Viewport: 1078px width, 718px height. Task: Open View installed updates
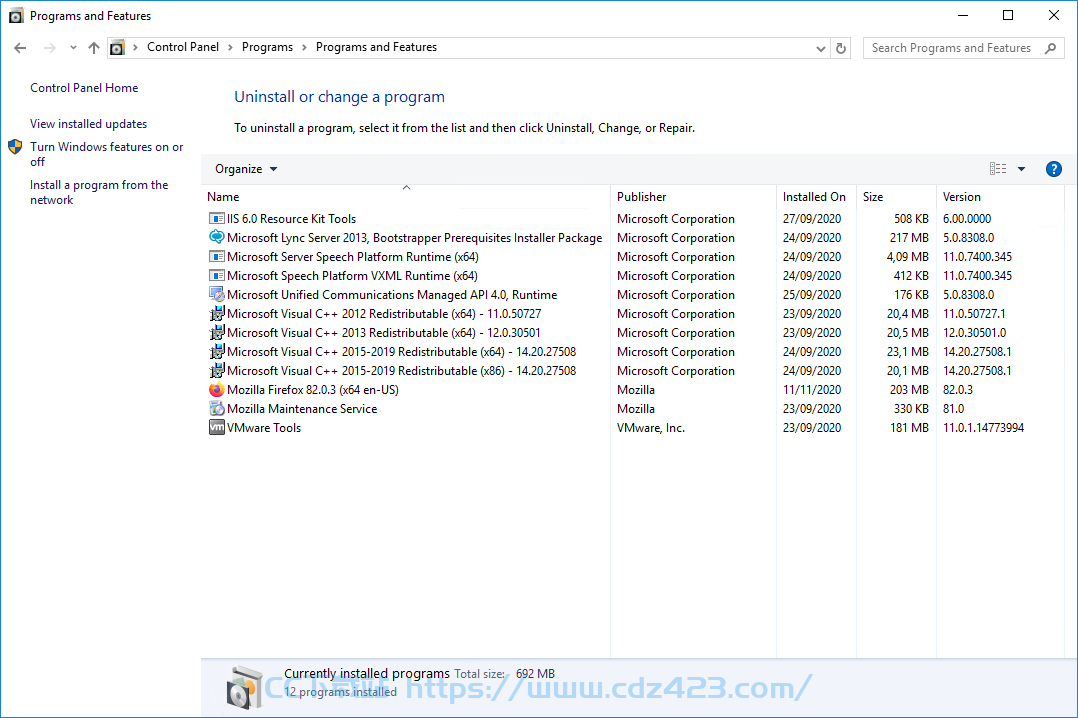tap(89, 124)
